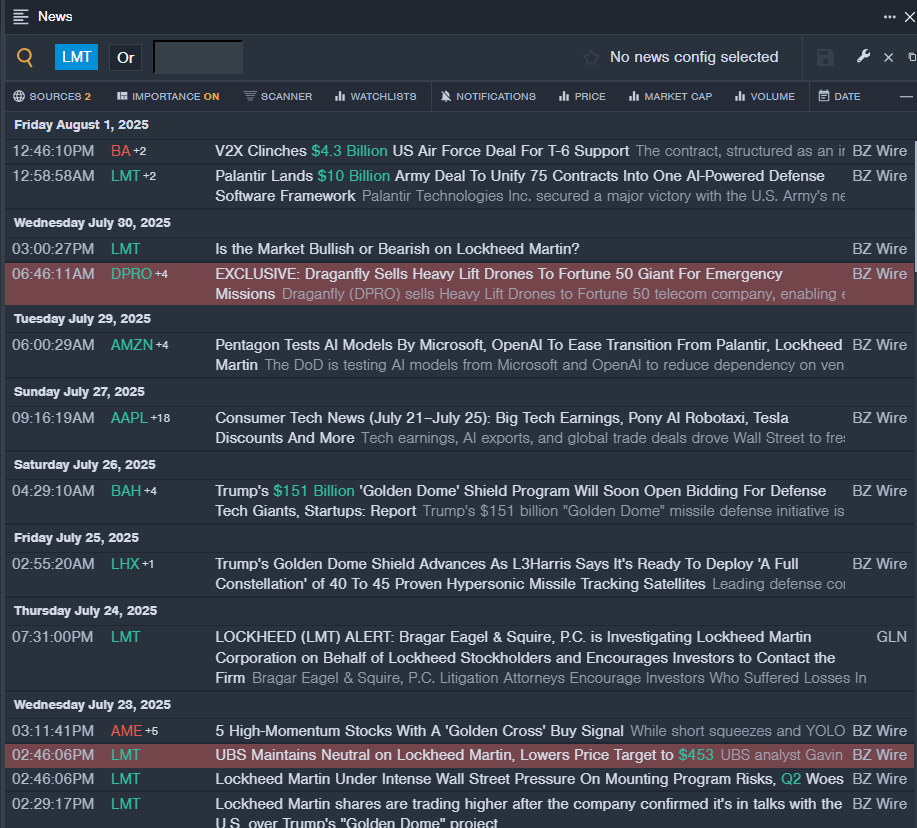
Task: Click the GLN source label
Action: pos(891,637)
